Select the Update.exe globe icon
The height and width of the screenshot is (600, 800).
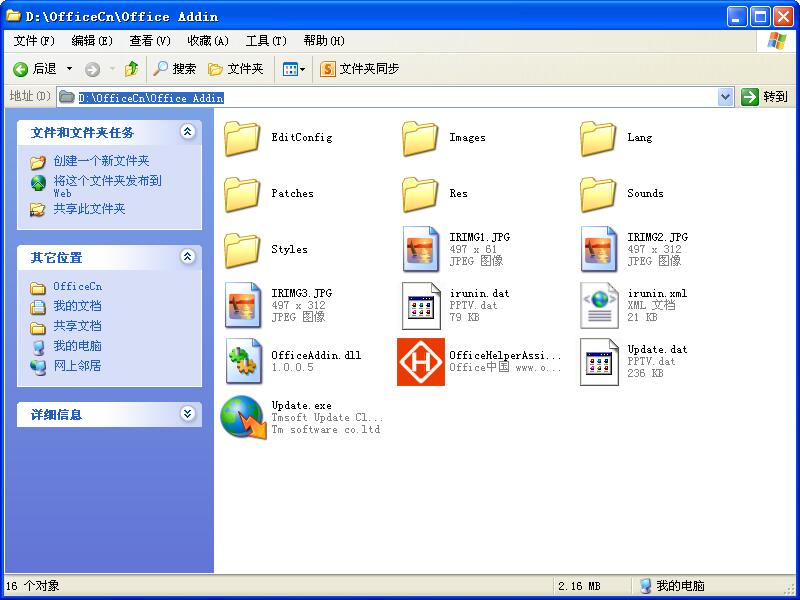coord(243,417)
